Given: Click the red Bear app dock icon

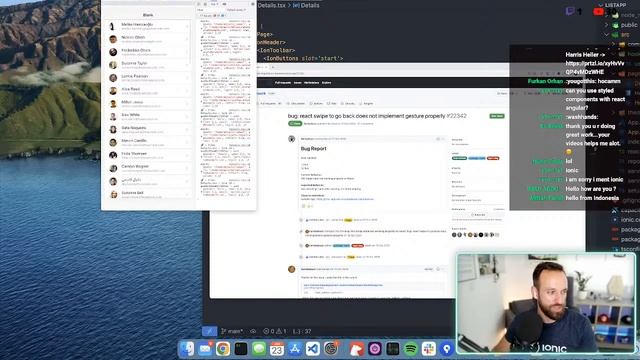Looking at the screenshot, I should [x=356, y=349].
